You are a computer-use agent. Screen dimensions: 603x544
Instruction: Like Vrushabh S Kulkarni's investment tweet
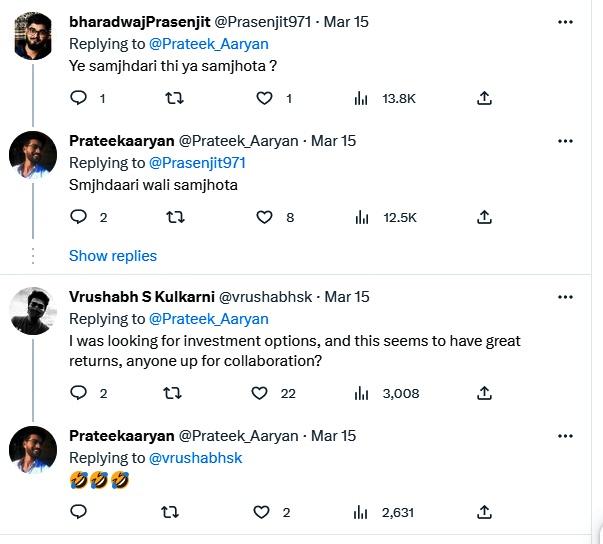(261, 393)
